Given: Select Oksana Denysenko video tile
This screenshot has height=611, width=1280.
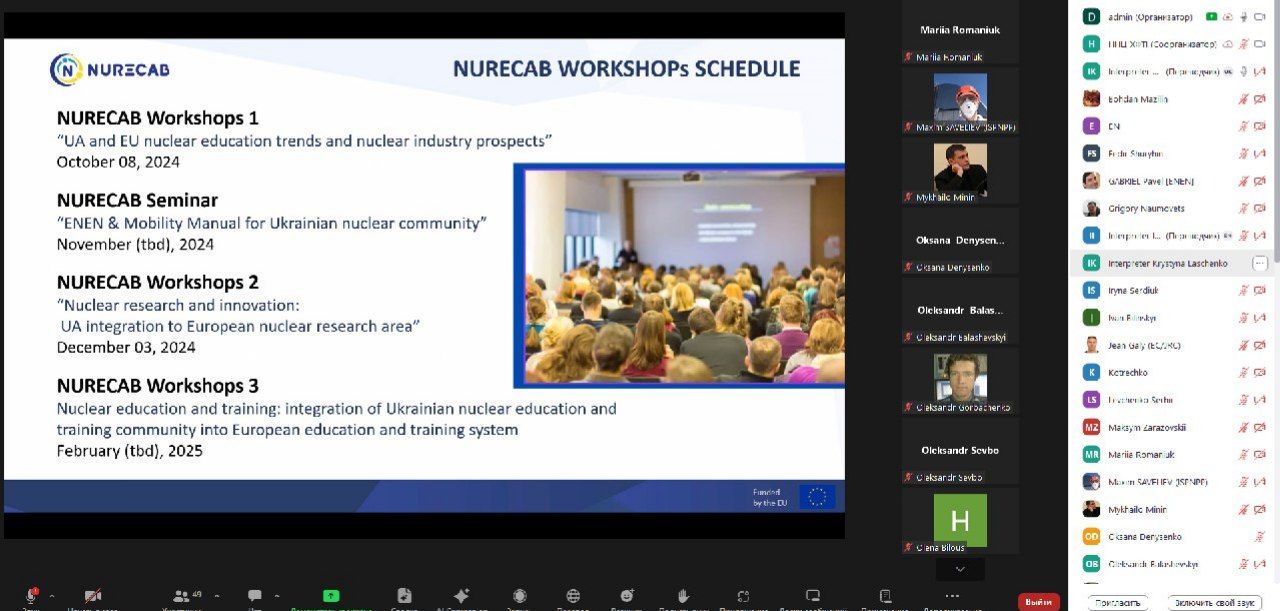Looking at the screenshot, I should [960, 240].
